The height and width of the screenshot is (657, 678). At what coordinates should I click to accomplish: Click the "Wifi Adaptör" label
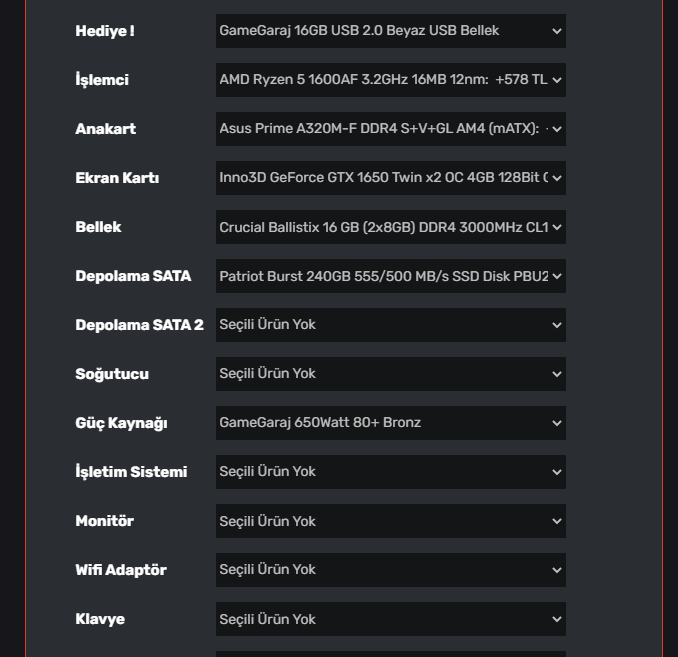(x=121, y=570)
